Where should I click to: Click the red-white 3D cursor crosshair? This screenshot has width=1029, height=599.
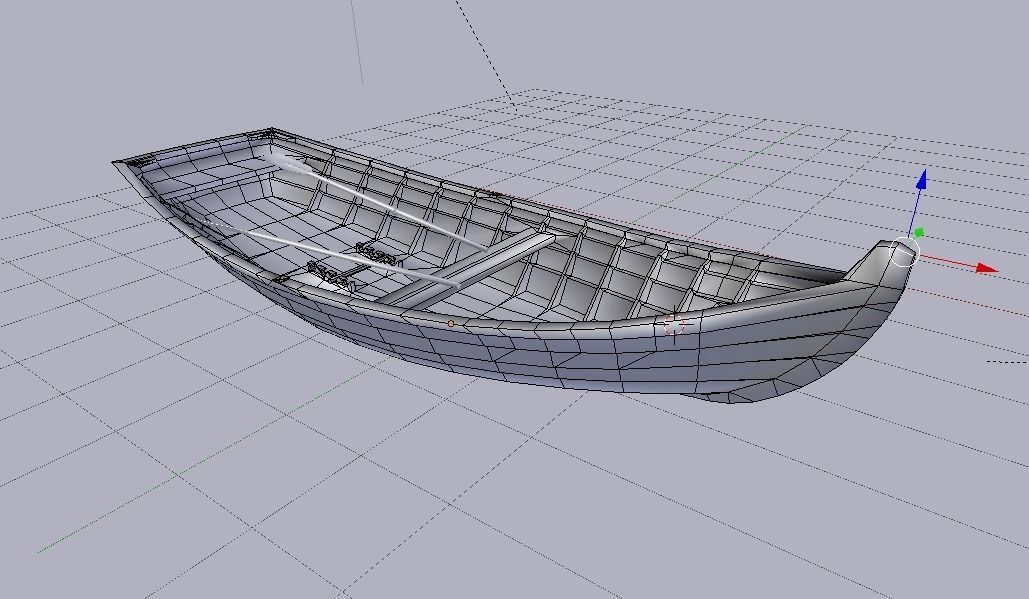click(x=674, y=324)
